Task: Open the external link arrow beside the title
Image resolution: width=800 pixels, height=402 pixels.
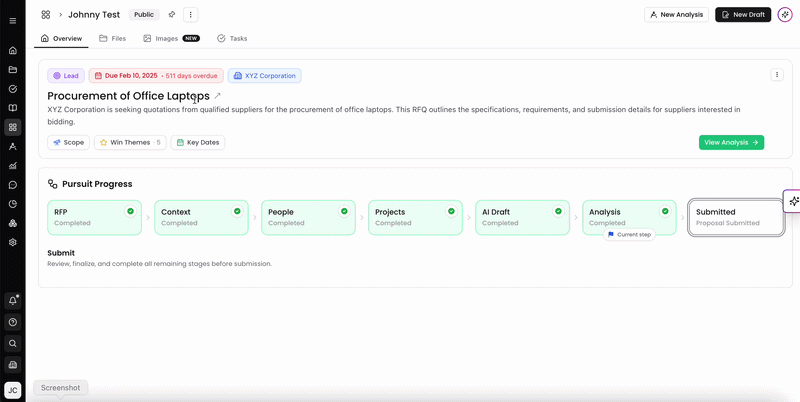Action: (x=217, y=96)
